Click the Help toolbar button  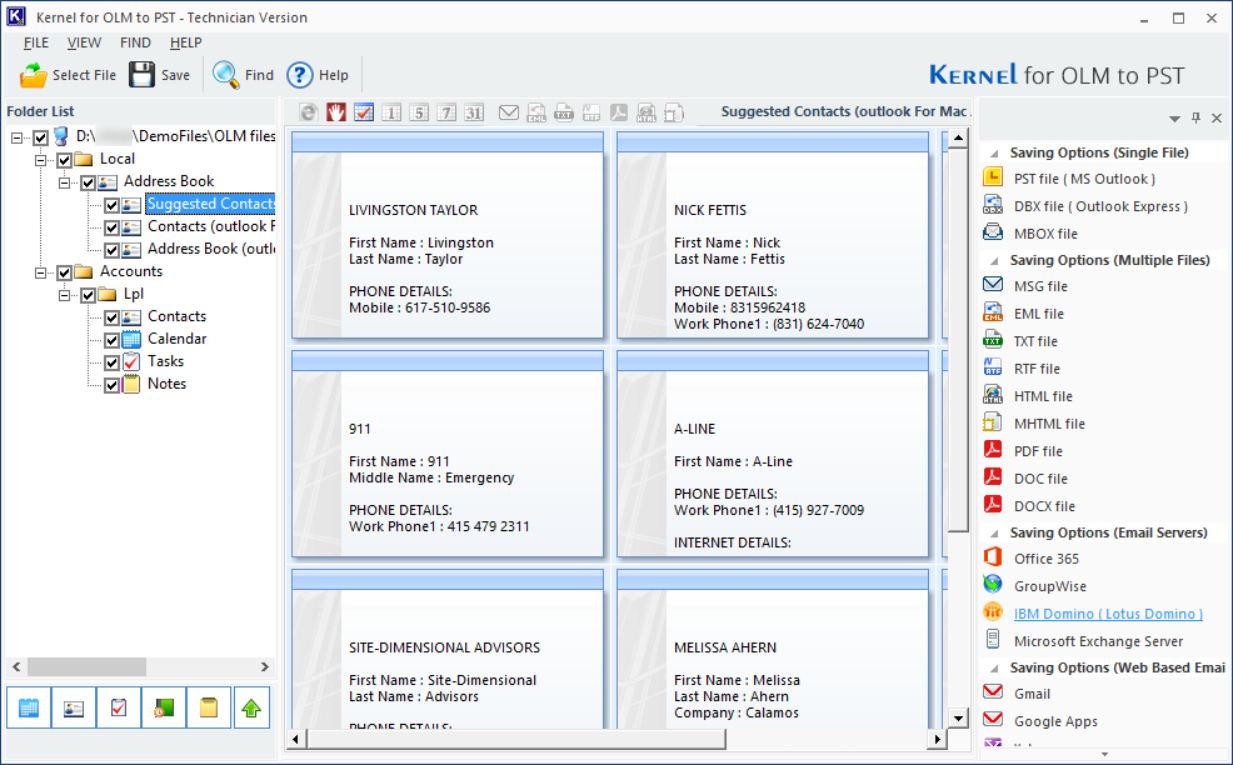[318, 75]
